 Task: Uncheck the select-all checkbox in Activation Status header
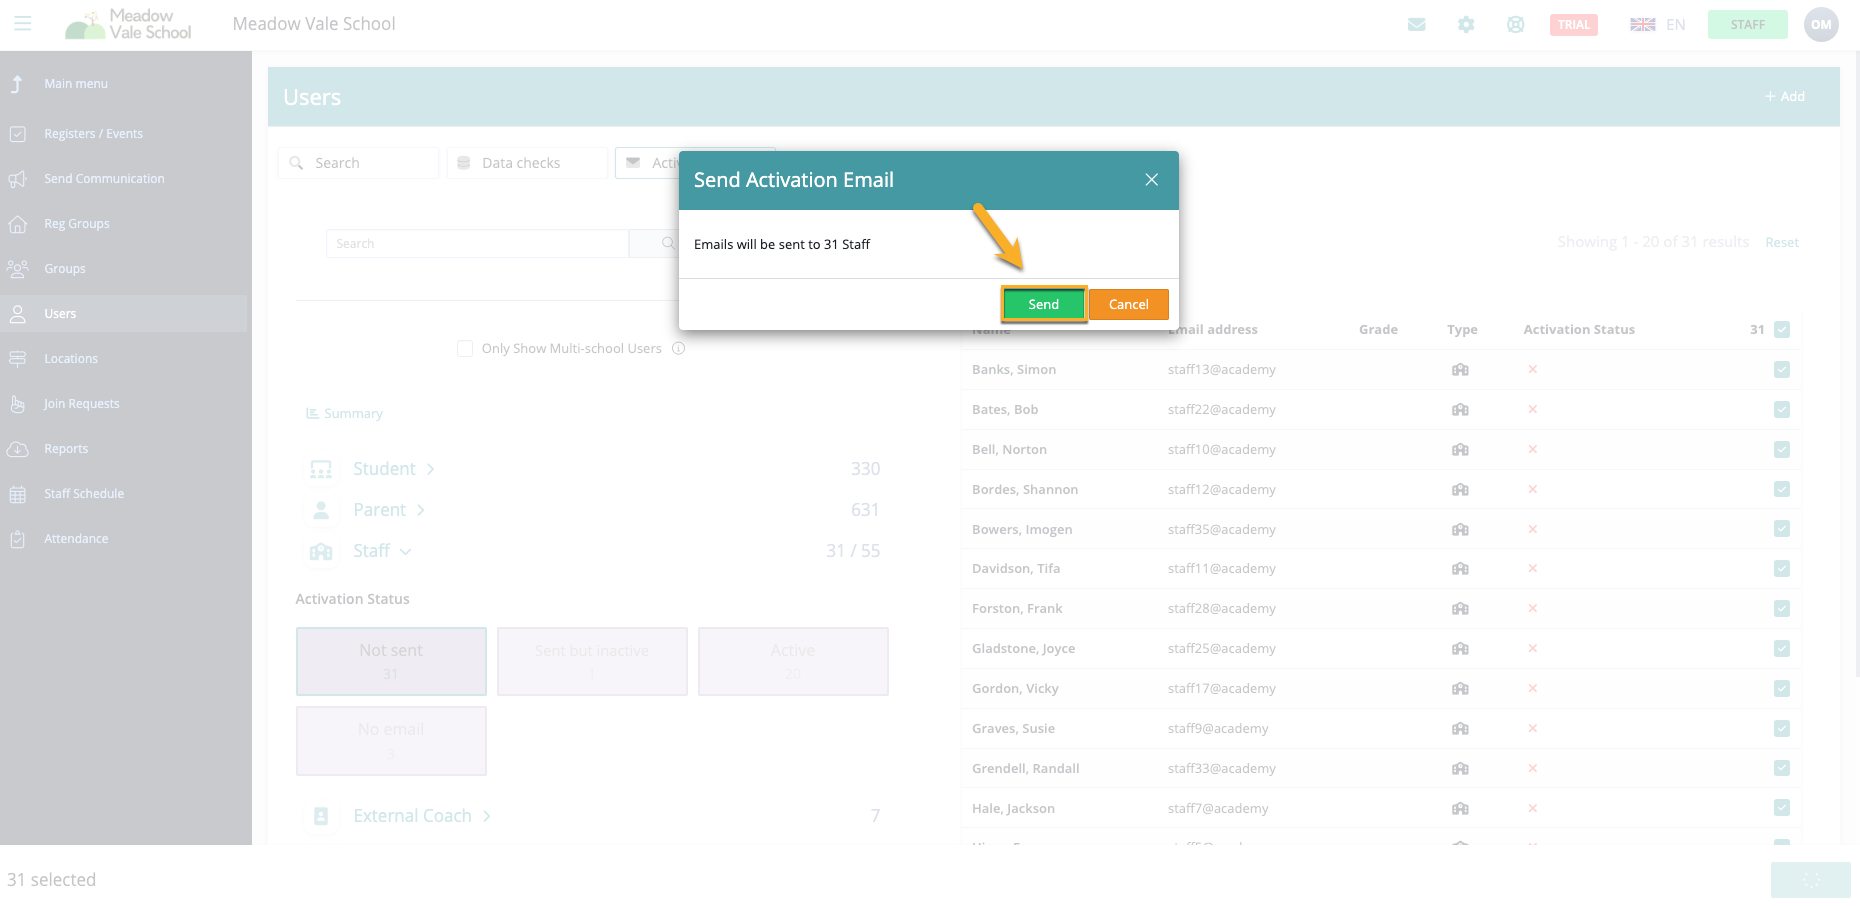(x=1781, y=329)
